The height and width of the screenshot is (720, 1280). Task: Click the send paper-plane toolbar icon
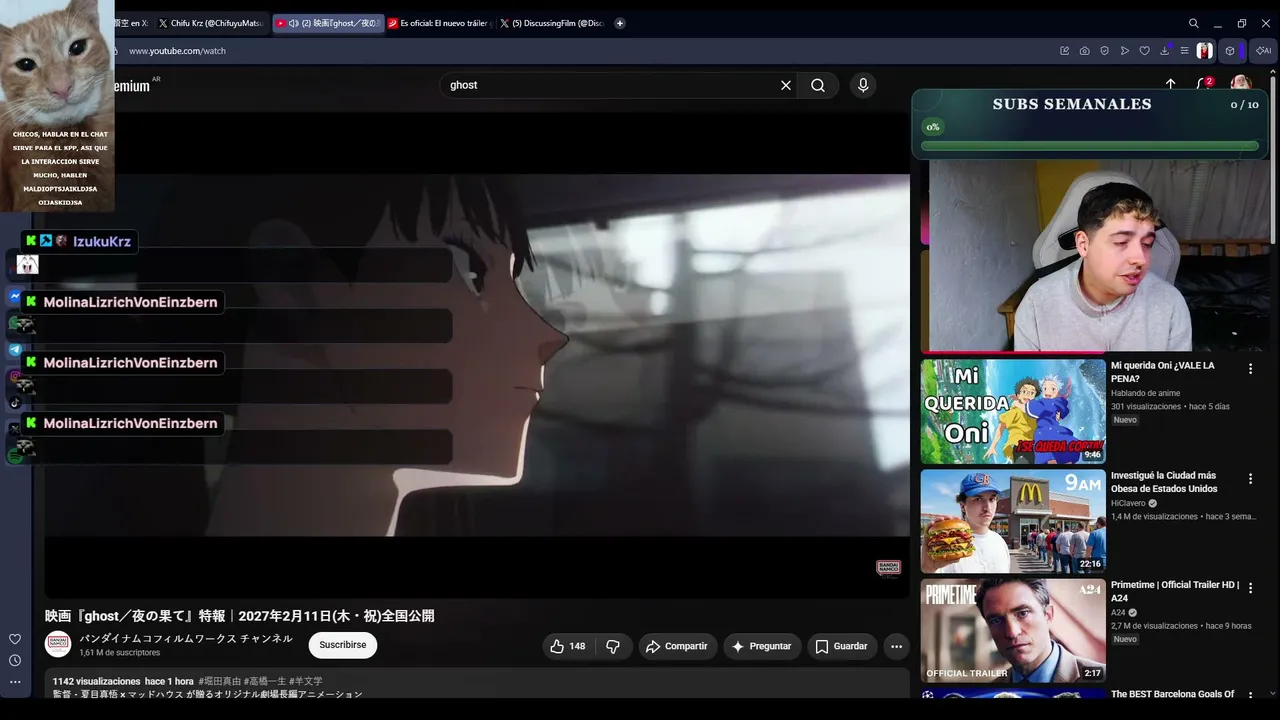click(1125, 51)
